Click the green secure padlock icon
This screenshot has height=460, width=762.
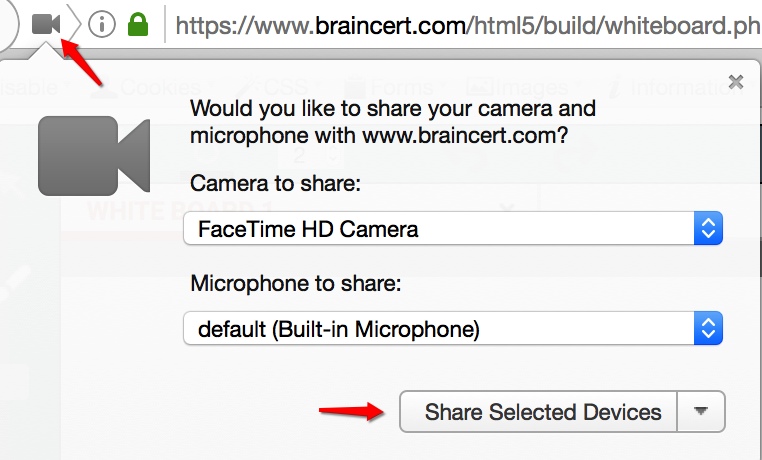click(138, 24)
